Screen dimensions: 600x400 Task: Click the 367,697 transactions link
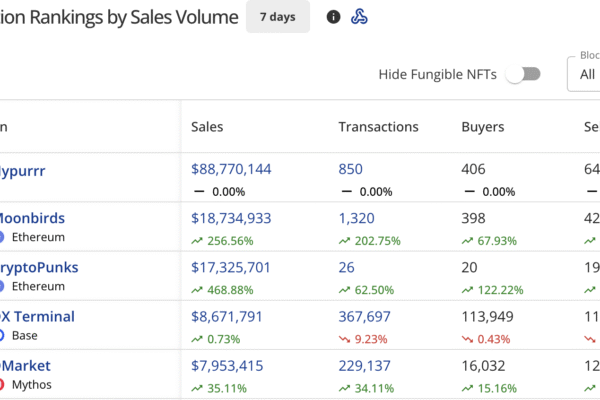364,317
